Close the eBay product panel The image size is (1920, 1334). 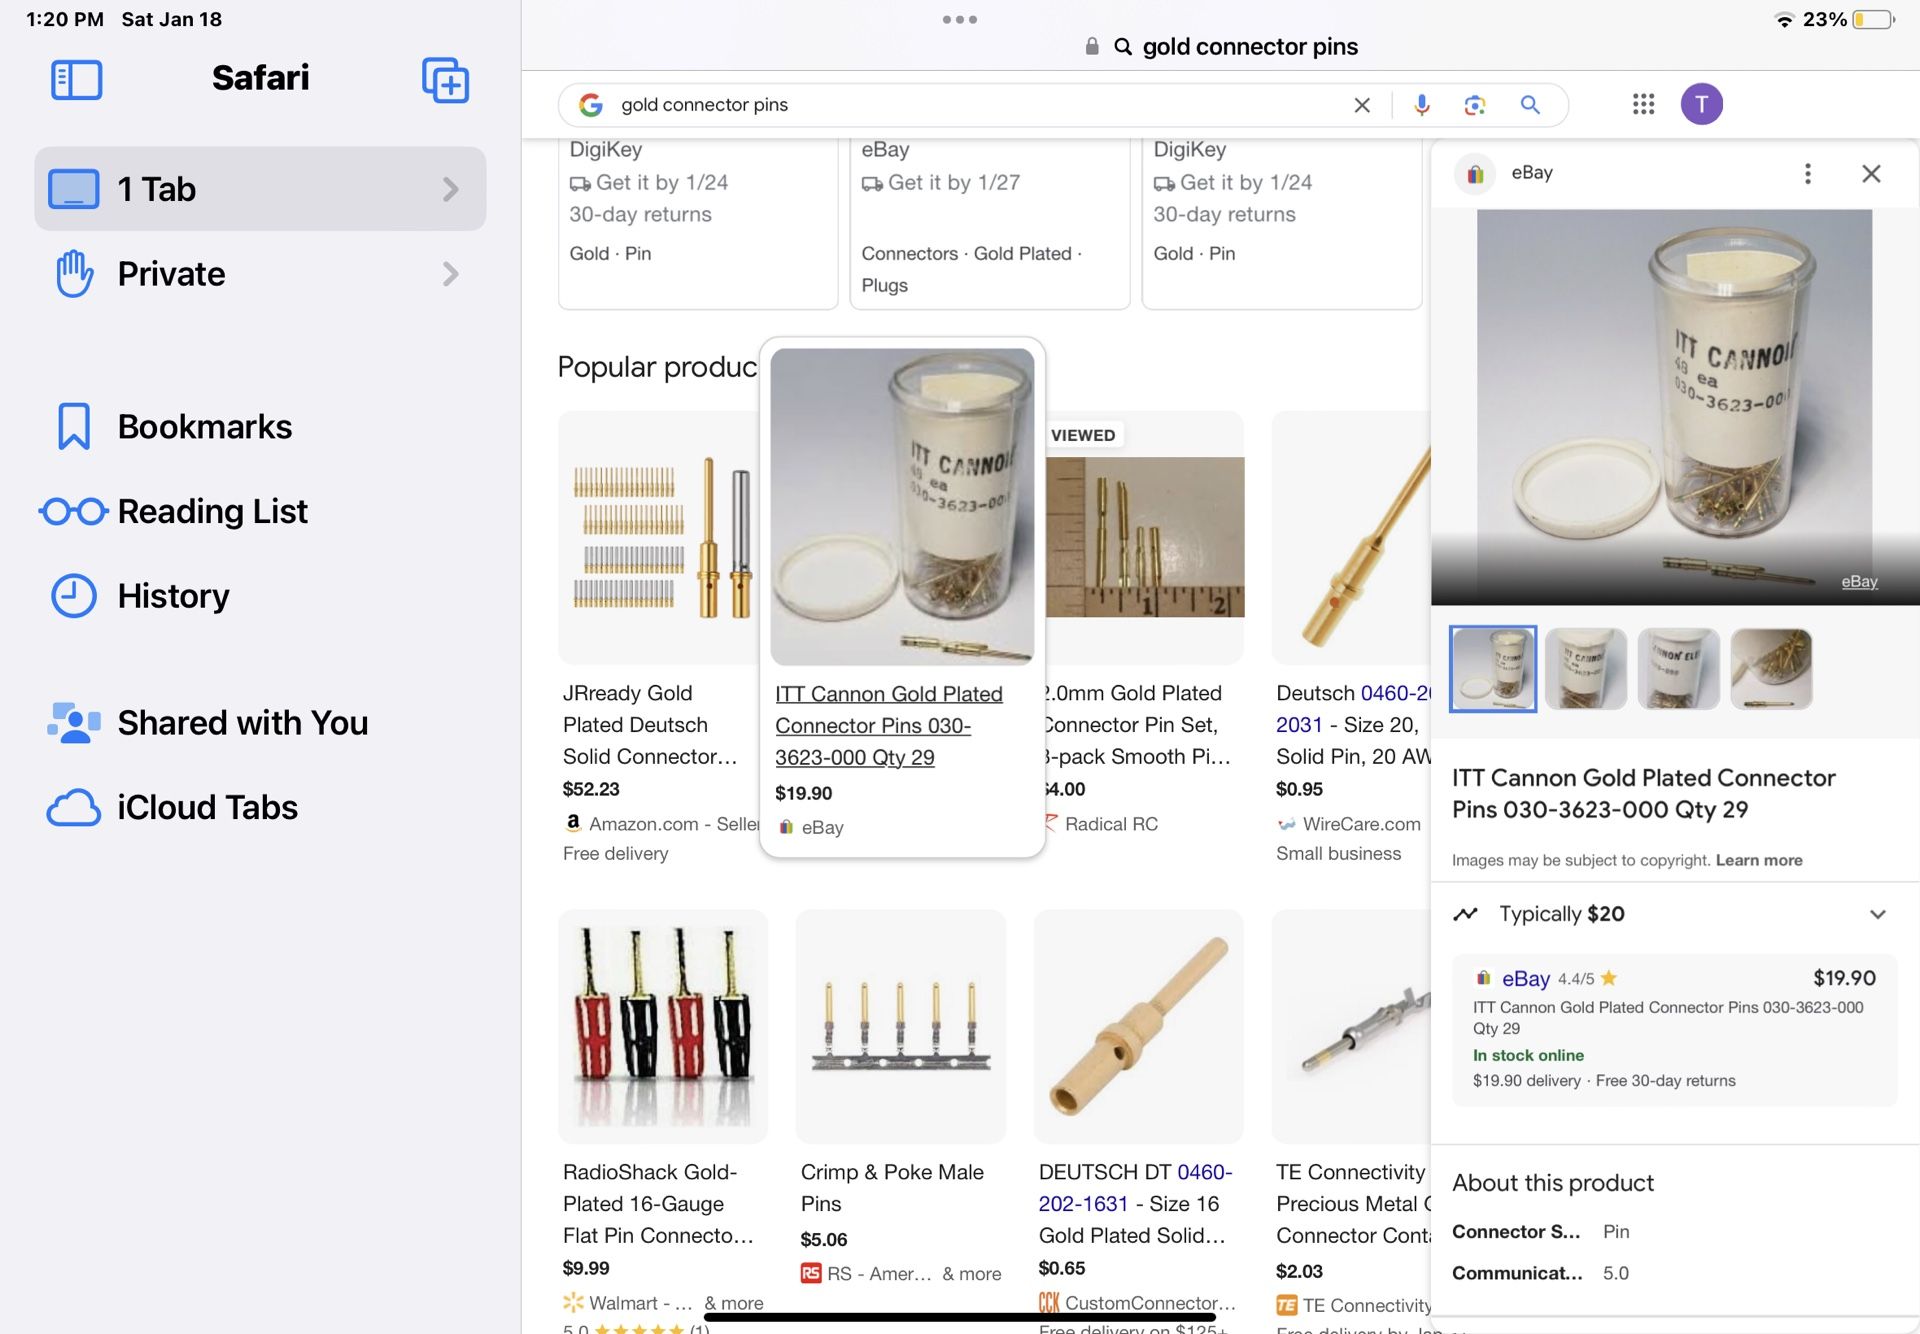pos(1871,174)
